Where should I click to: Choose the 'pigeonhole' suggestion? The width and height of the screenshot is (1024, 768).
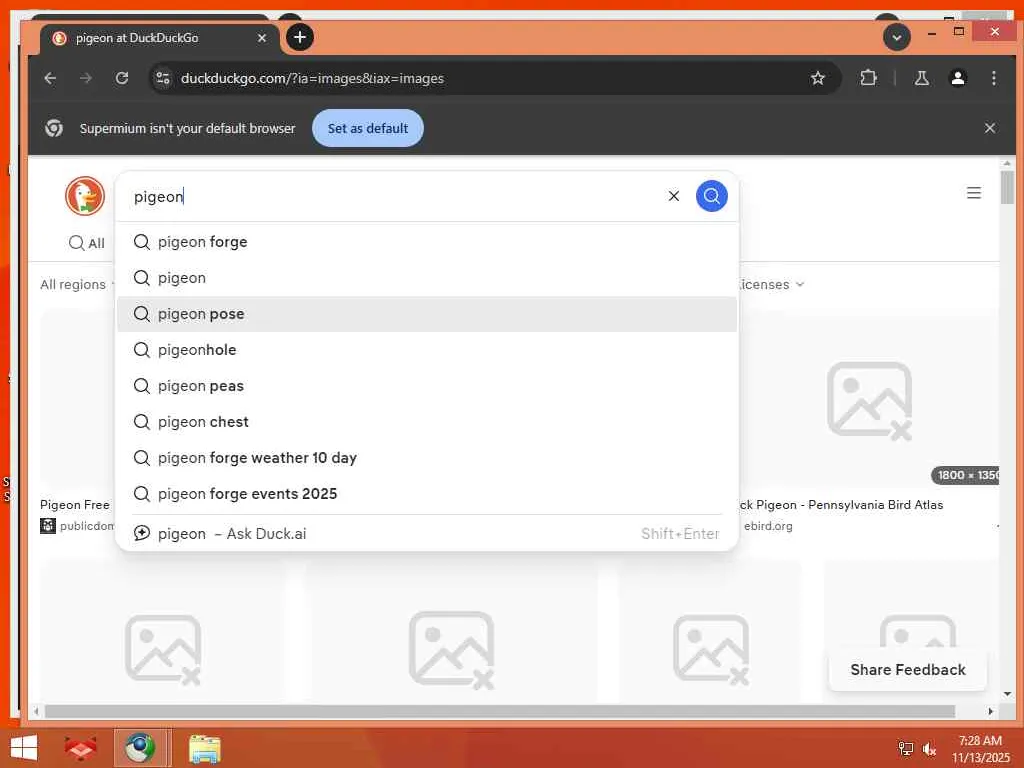427,349
